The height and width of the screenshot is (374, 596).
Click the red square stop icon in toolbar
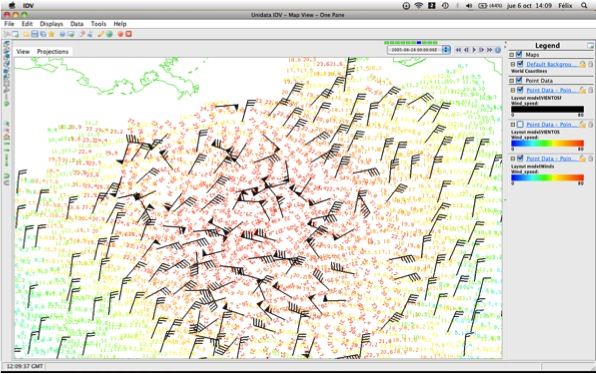coord(129,34)
